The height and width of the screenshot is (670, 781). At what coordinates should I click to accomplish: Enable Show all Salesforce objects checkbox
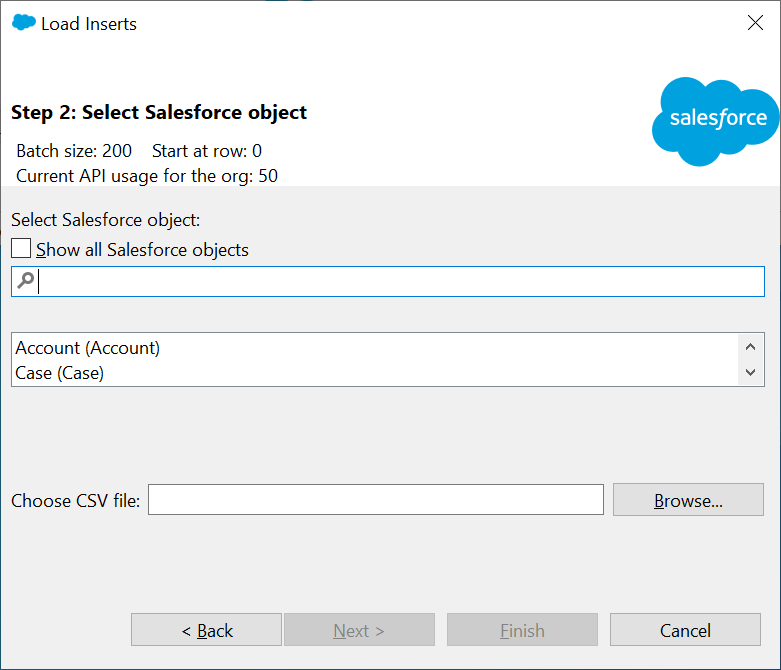[21, 249]
